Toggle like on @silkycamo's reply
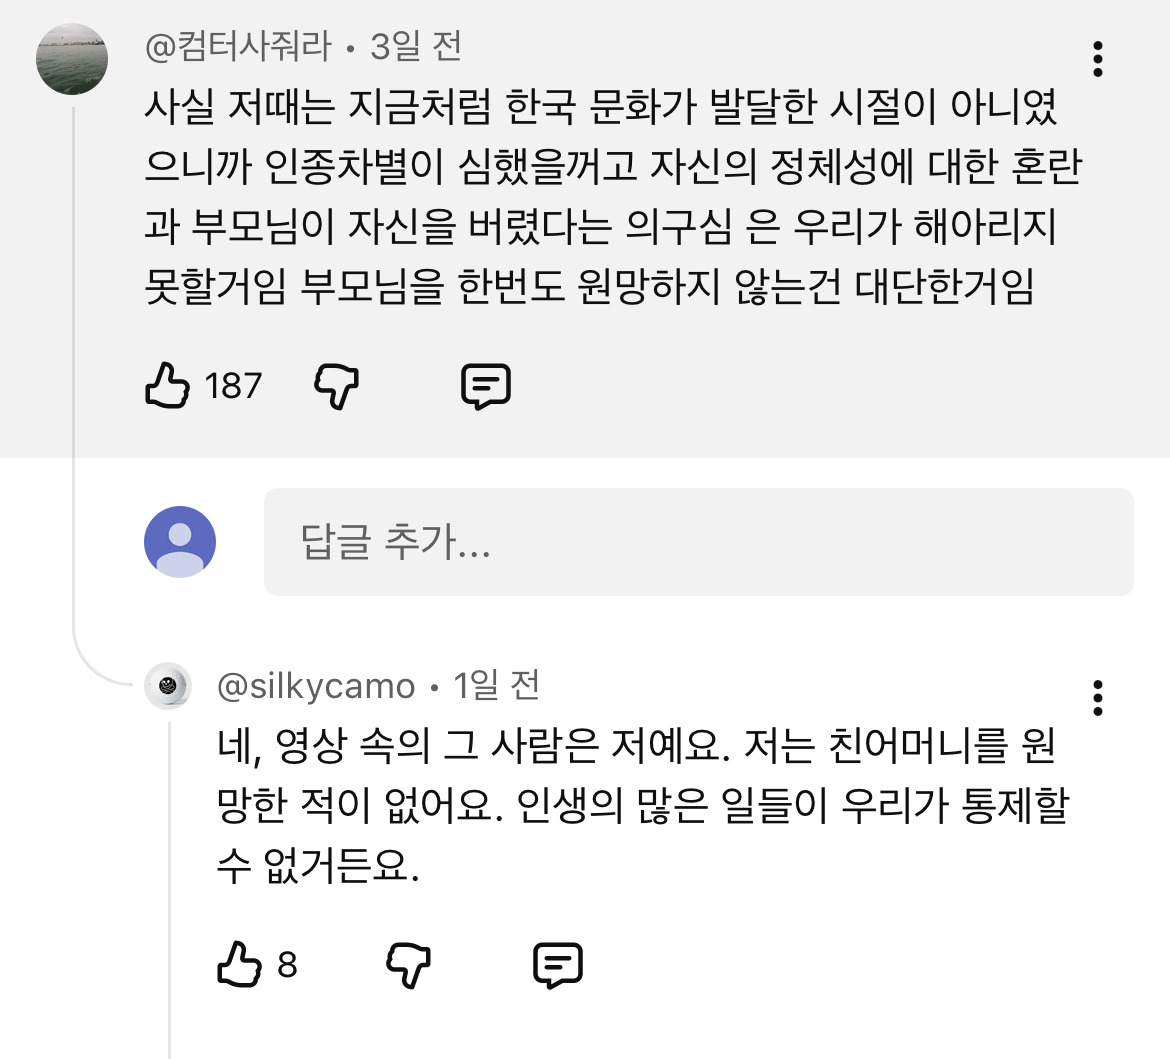Image resolution: width=1170 pixels, height=1059 pixels. (240, 964)
